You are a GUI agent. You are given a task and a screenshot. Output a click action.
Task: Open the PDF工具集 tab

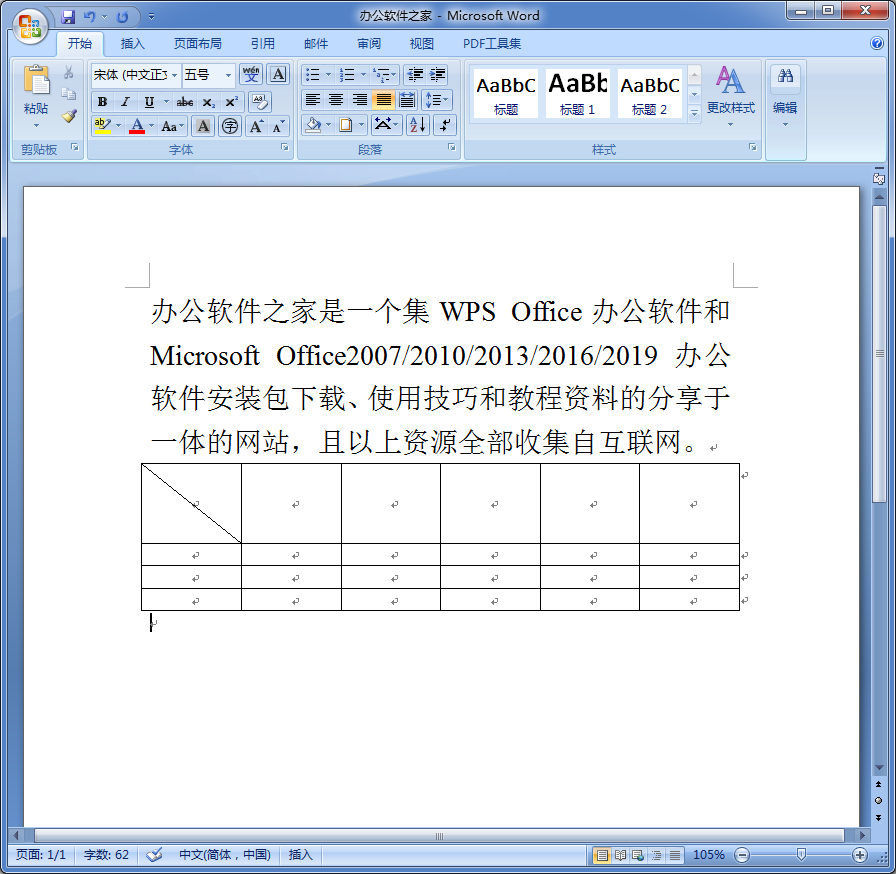coord(492,43)
